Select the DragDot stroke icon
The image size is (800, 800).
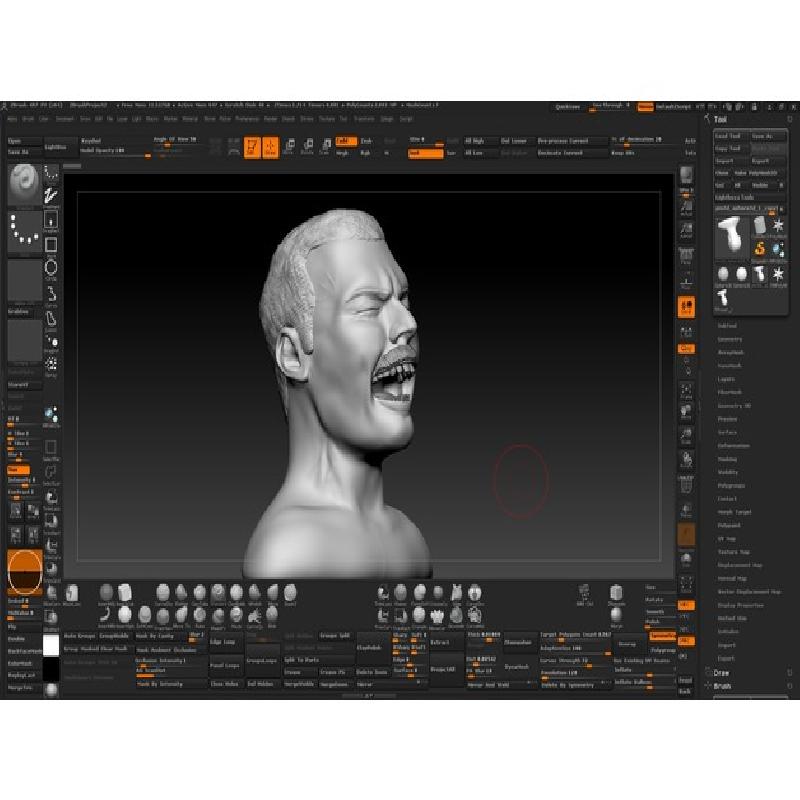[x=51, y=342]
